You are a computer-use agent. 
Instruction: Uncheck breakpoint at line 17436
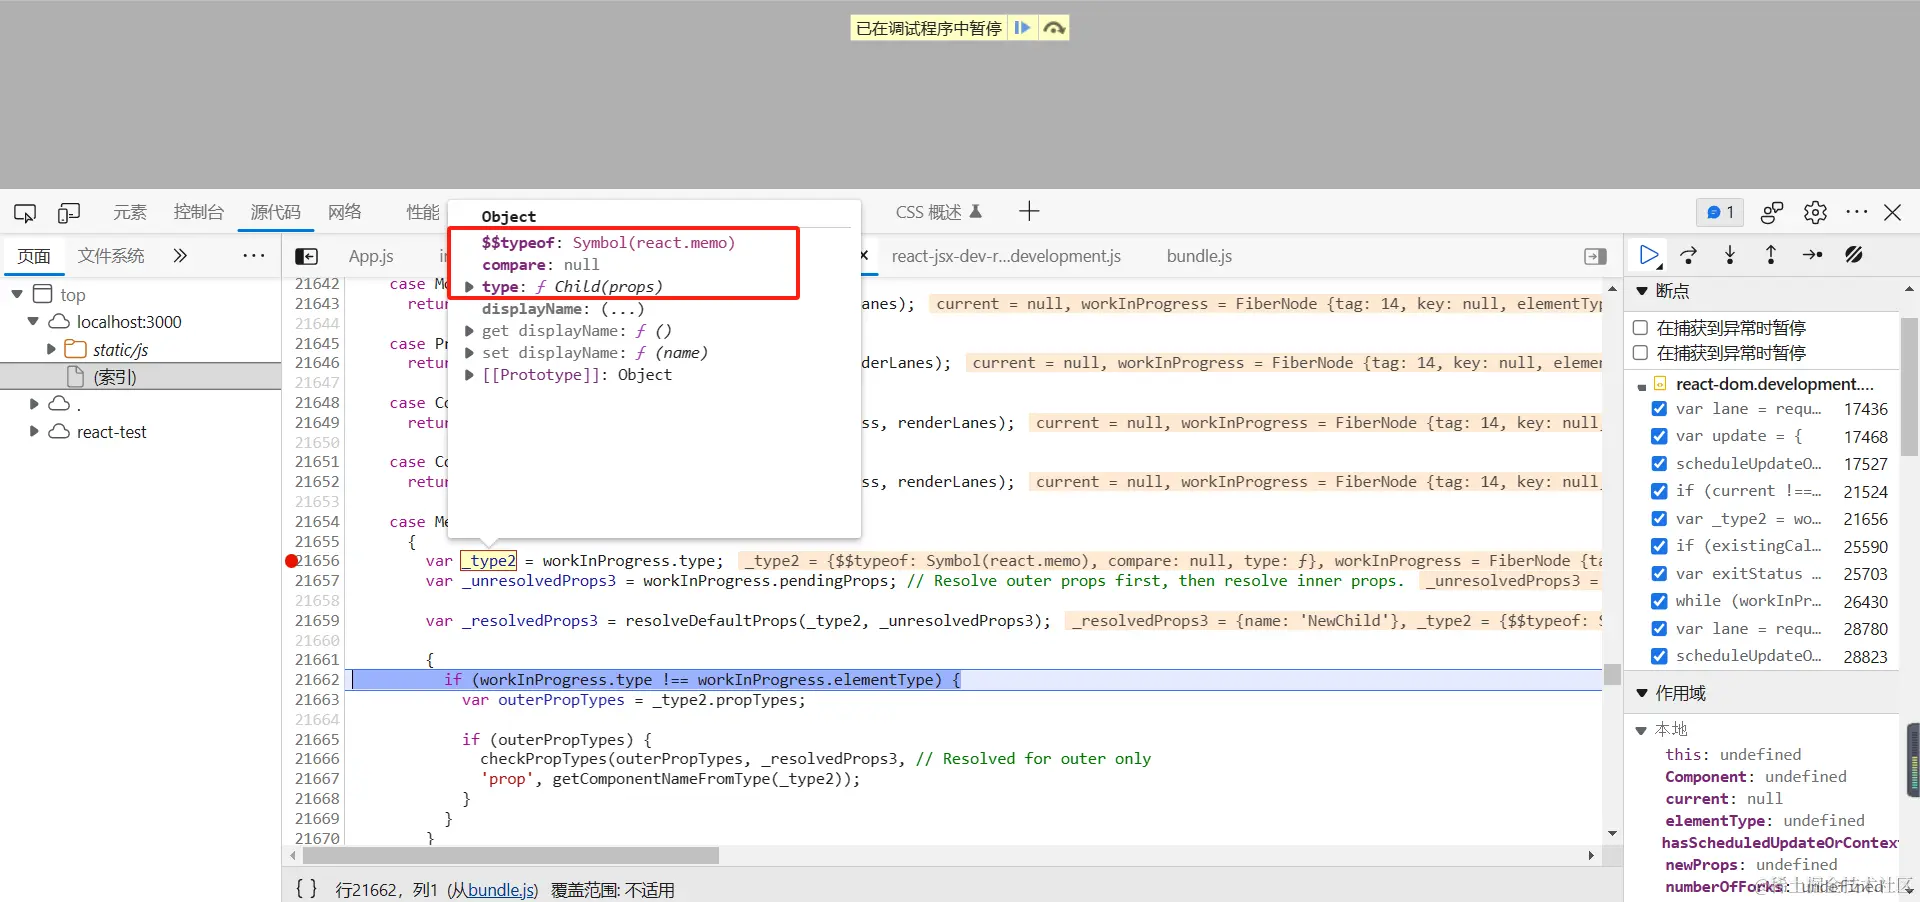point(1659,409)
